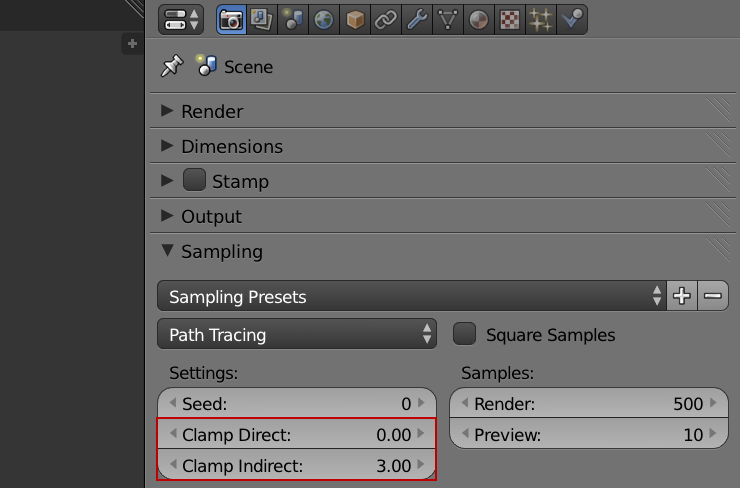
Task: Open the Material sphere tab
Action: click(x=479, y=20)
